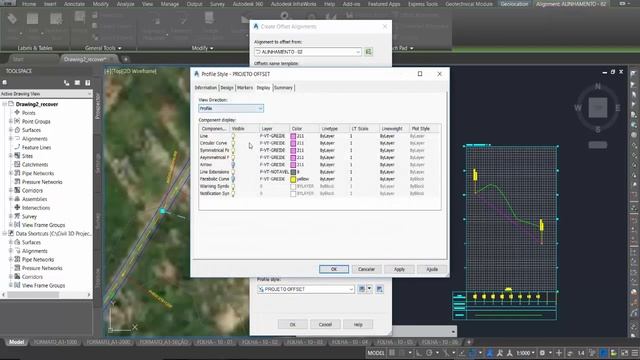
Task: Select Catchments icon in Toolspace
Action: click(x=17, y=164)
